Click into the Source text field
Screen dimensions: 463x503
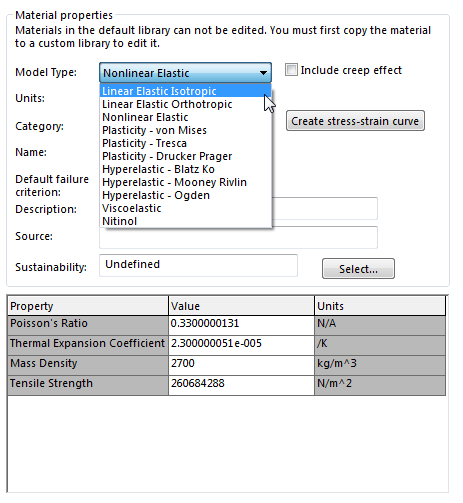(x=238, y=237)
